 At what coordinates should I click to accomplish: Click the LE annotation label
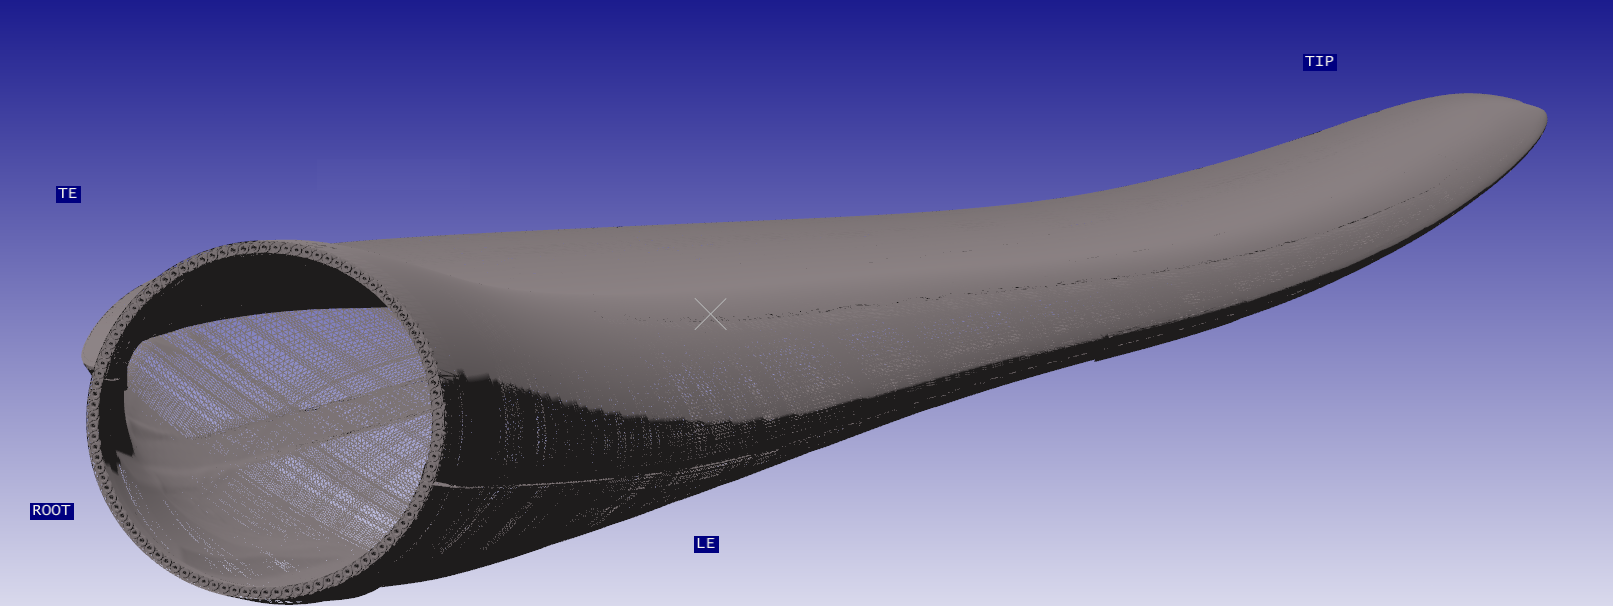pos(706,544)
